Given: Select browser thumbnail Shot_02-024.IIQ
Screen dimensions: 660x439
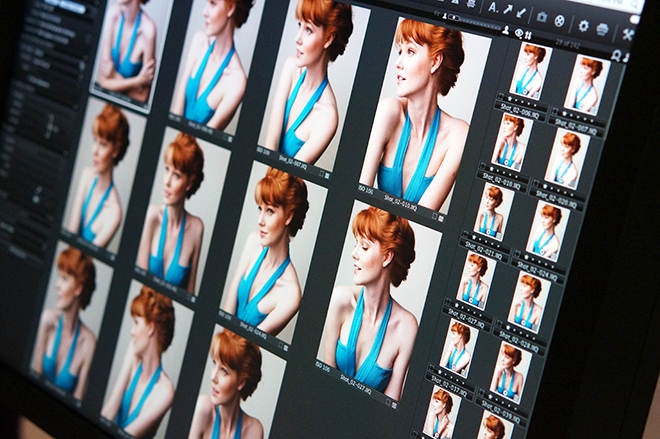Looking at the screenshot, I should 547,231.
